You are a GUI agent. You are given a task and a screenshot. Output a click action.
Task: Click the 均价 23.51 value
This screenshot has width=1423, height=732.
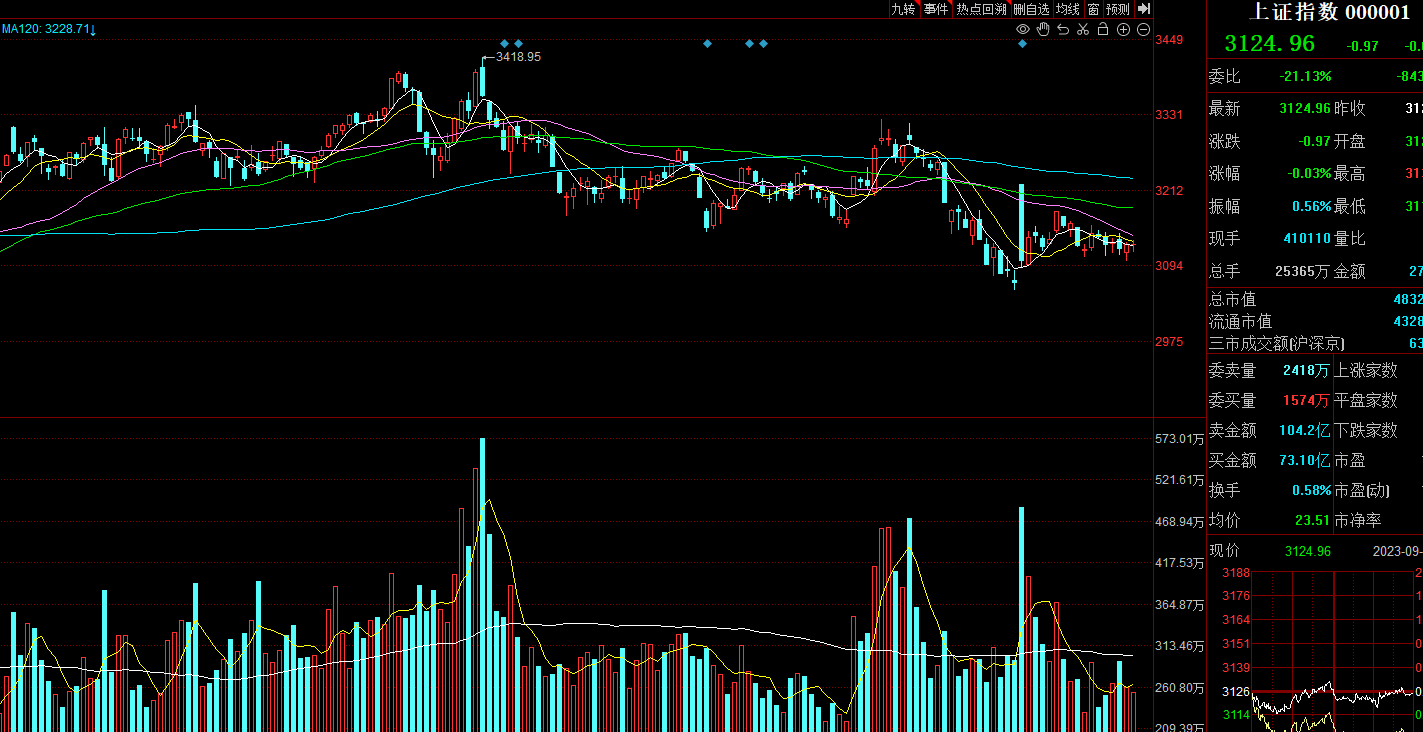click(x=1312, y=521)
